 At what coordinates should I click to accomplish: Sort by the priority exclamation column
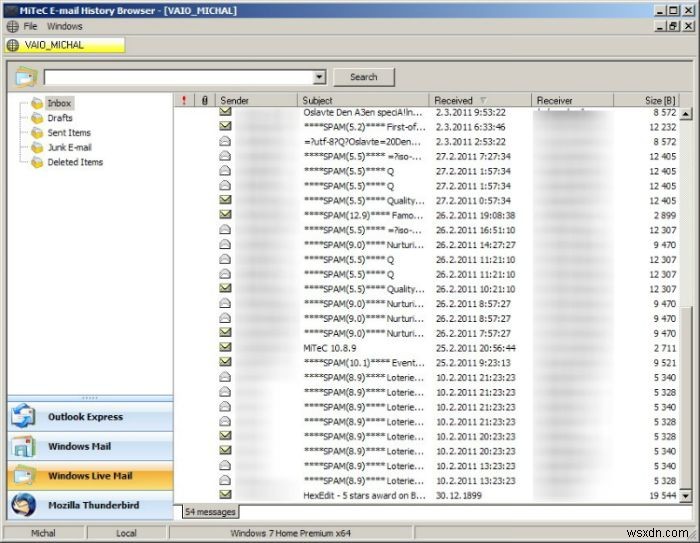click(x=184, y=100)
